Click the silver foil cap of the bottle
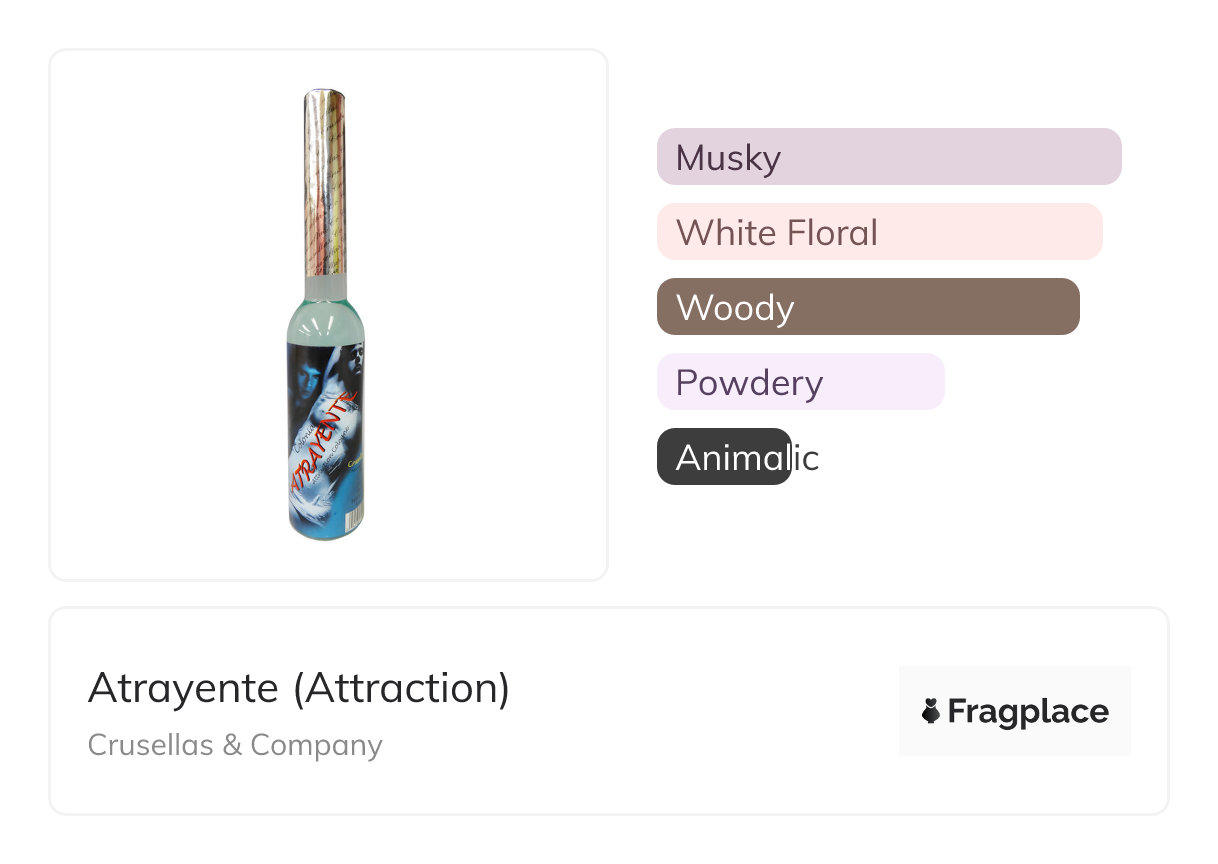Screen dimensions: 1218x864 click(x=325, y=180)
